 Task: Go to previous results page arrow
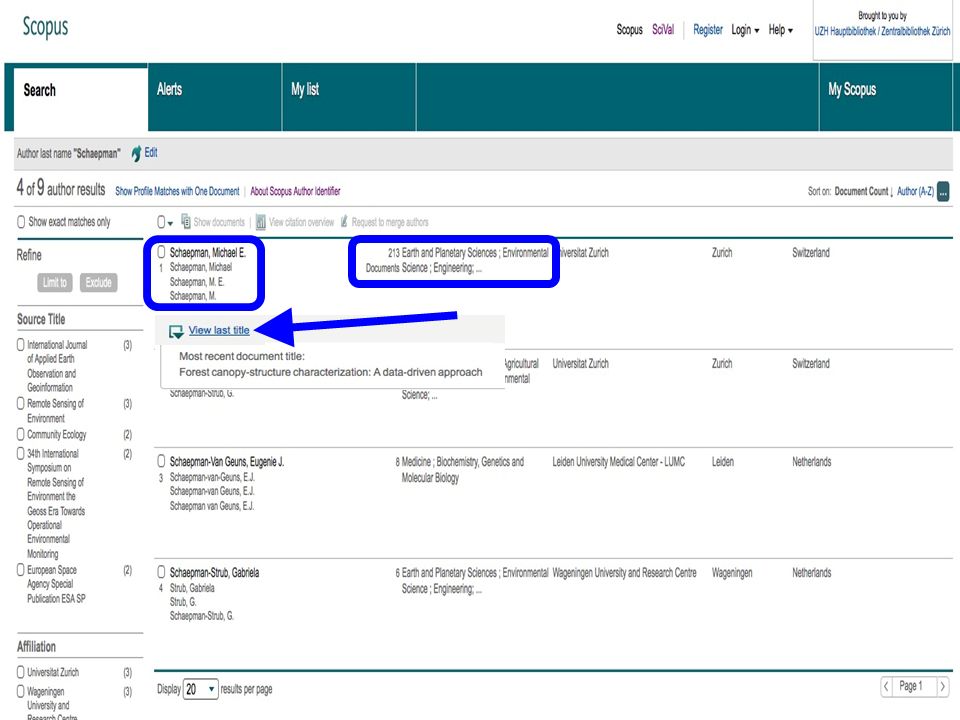887,686
